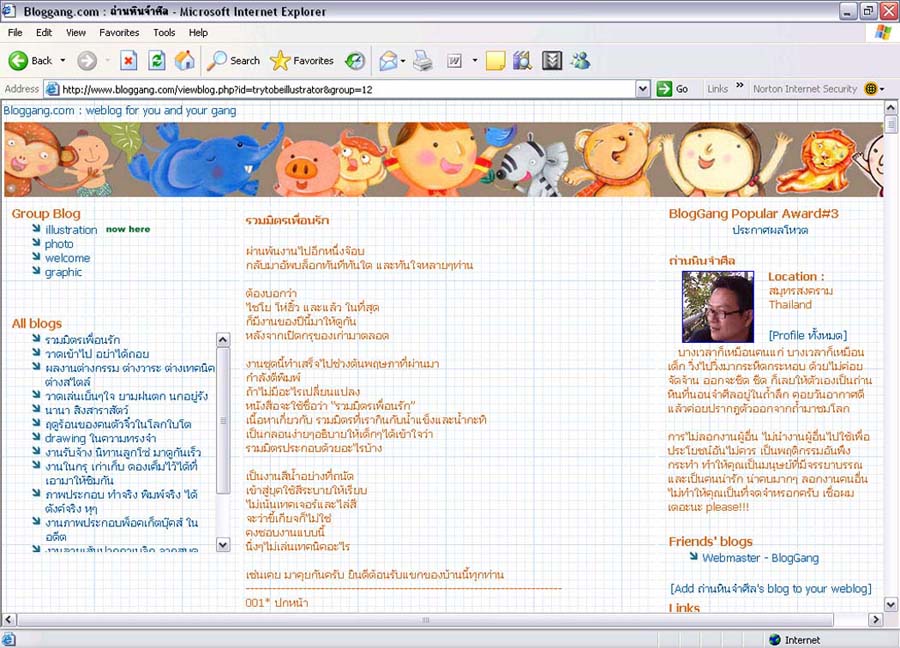900x648 pixels.
Task: Open the History pane icon
Action: [x=355, y=60]
